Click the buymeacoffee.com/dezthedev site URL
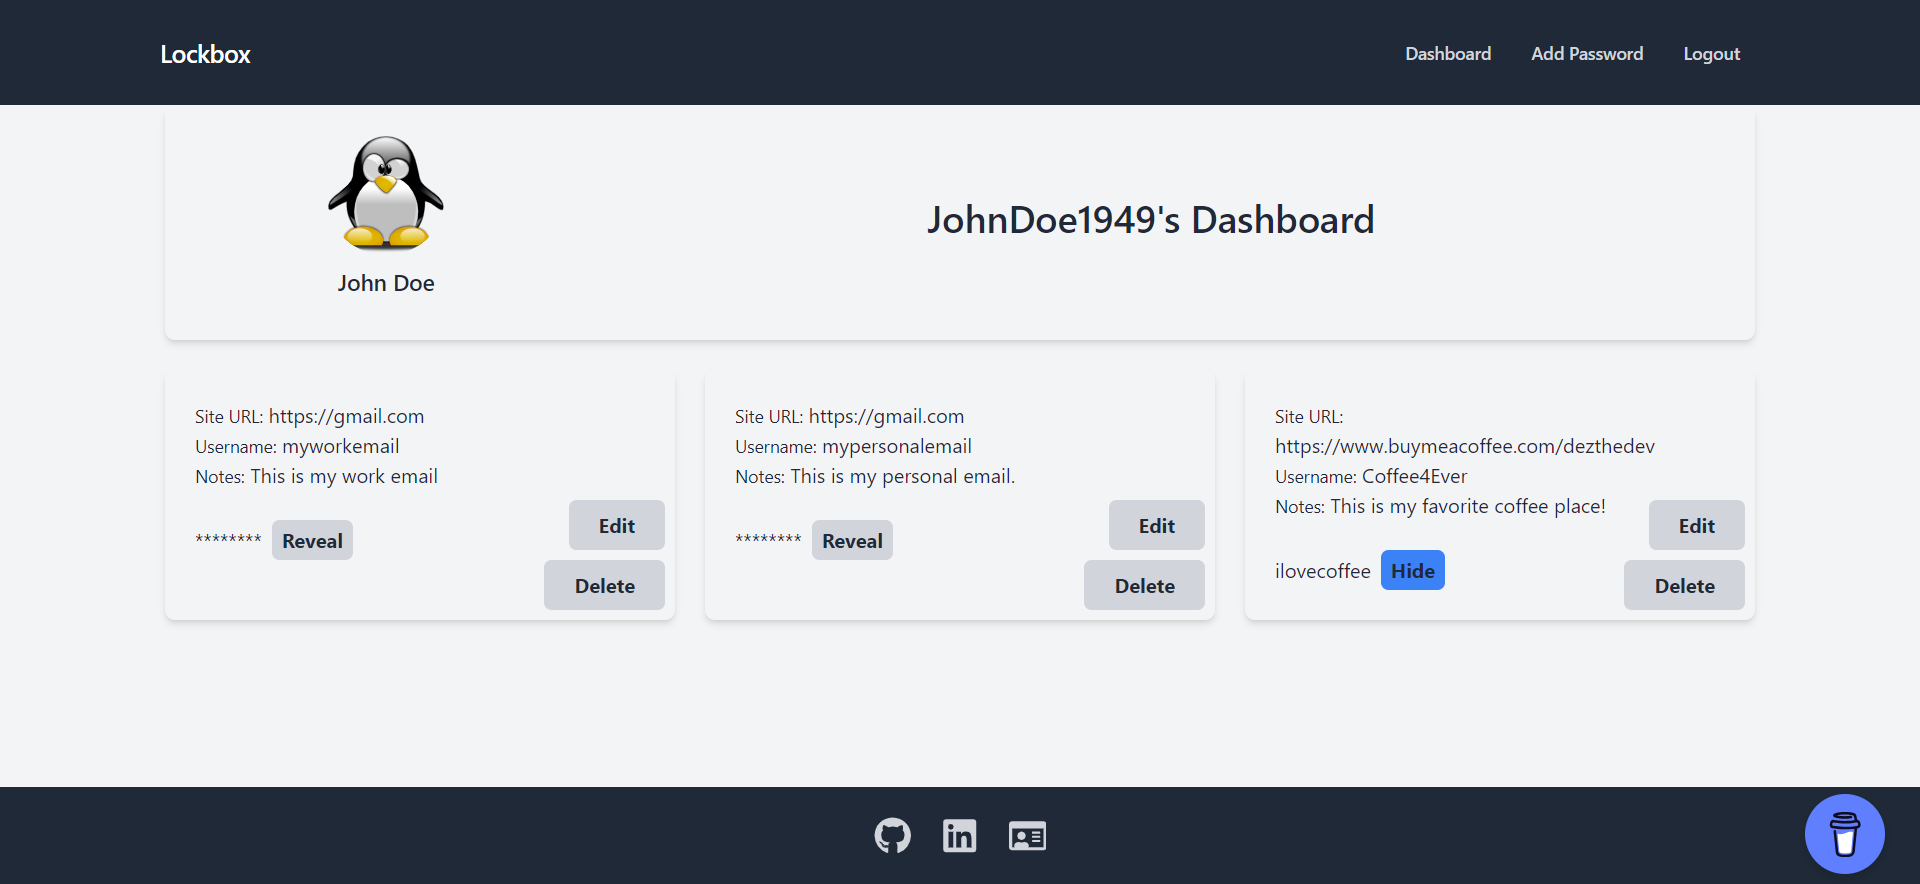The height and width of the screenshot is (884, 1920). click(x=1464, y=446)
